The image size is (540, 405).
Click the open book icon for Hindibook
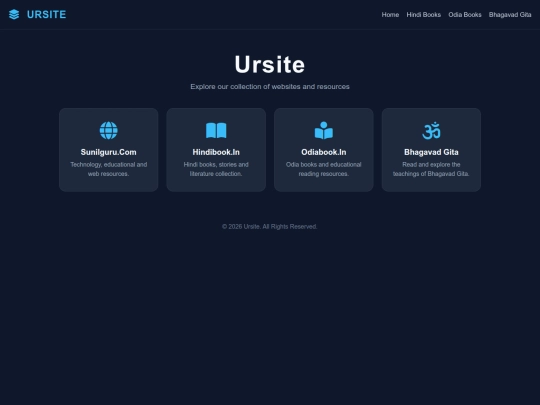216,131
